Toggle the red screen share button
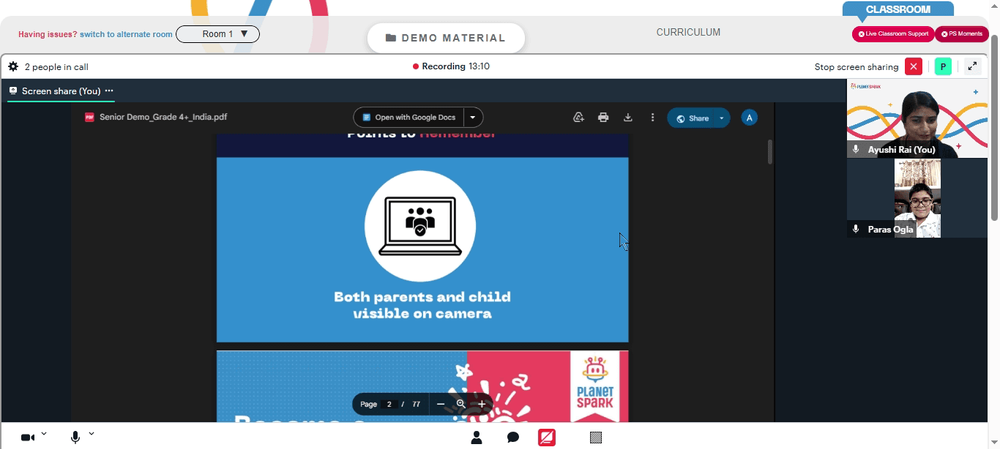Screen dimensions: 1000x449 [547, 438]
